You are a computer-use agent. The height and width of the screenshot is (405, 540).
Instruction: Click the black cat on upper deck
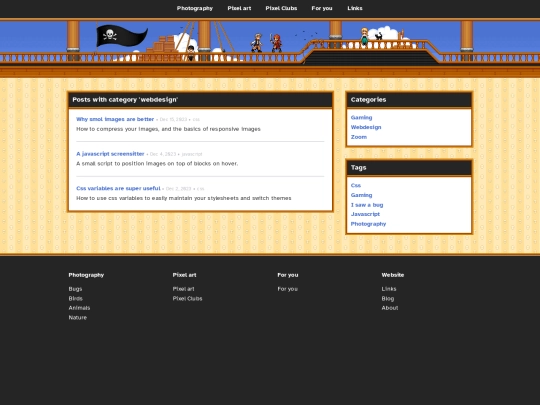(379, 36)
